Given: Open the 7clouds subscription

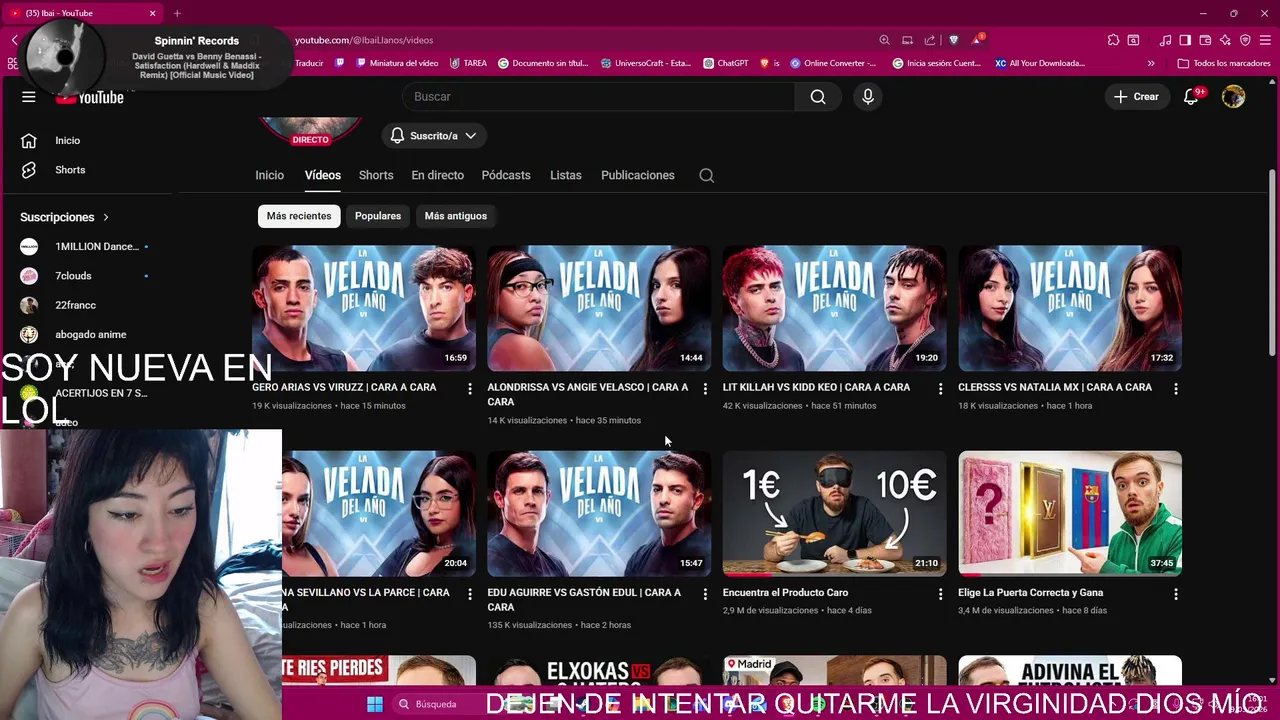Looking at the screenshot, I should click(x=85, y=276).
